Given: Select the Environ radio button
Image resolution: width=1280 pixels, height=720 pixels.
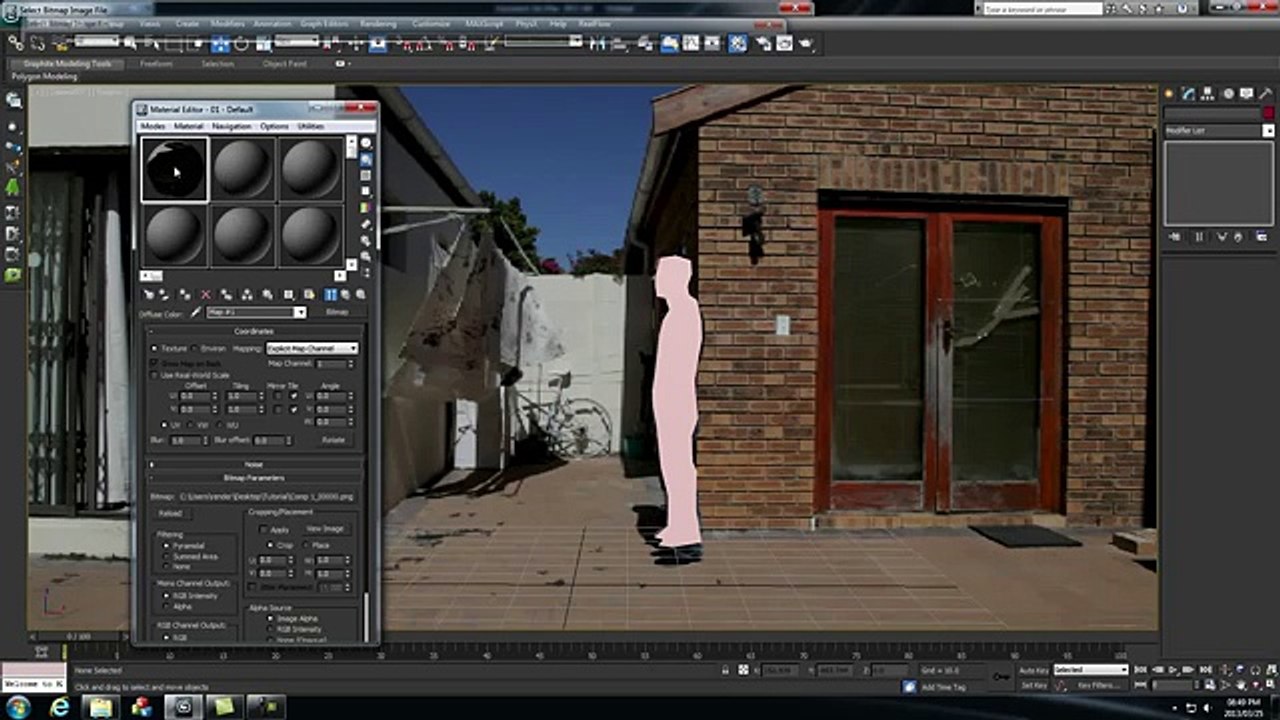Looking at the screenshot, I should 194,348.
